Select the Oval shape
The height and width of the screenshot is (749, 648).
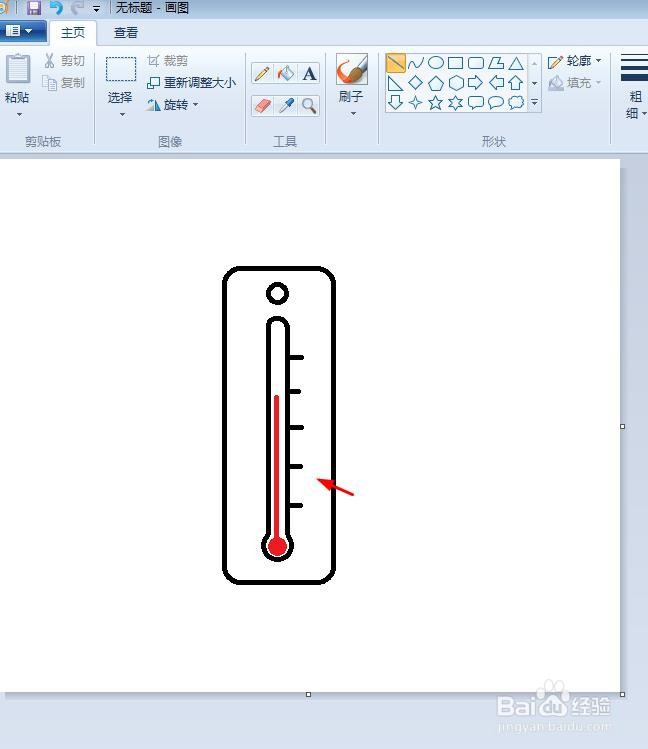(436, 63)
